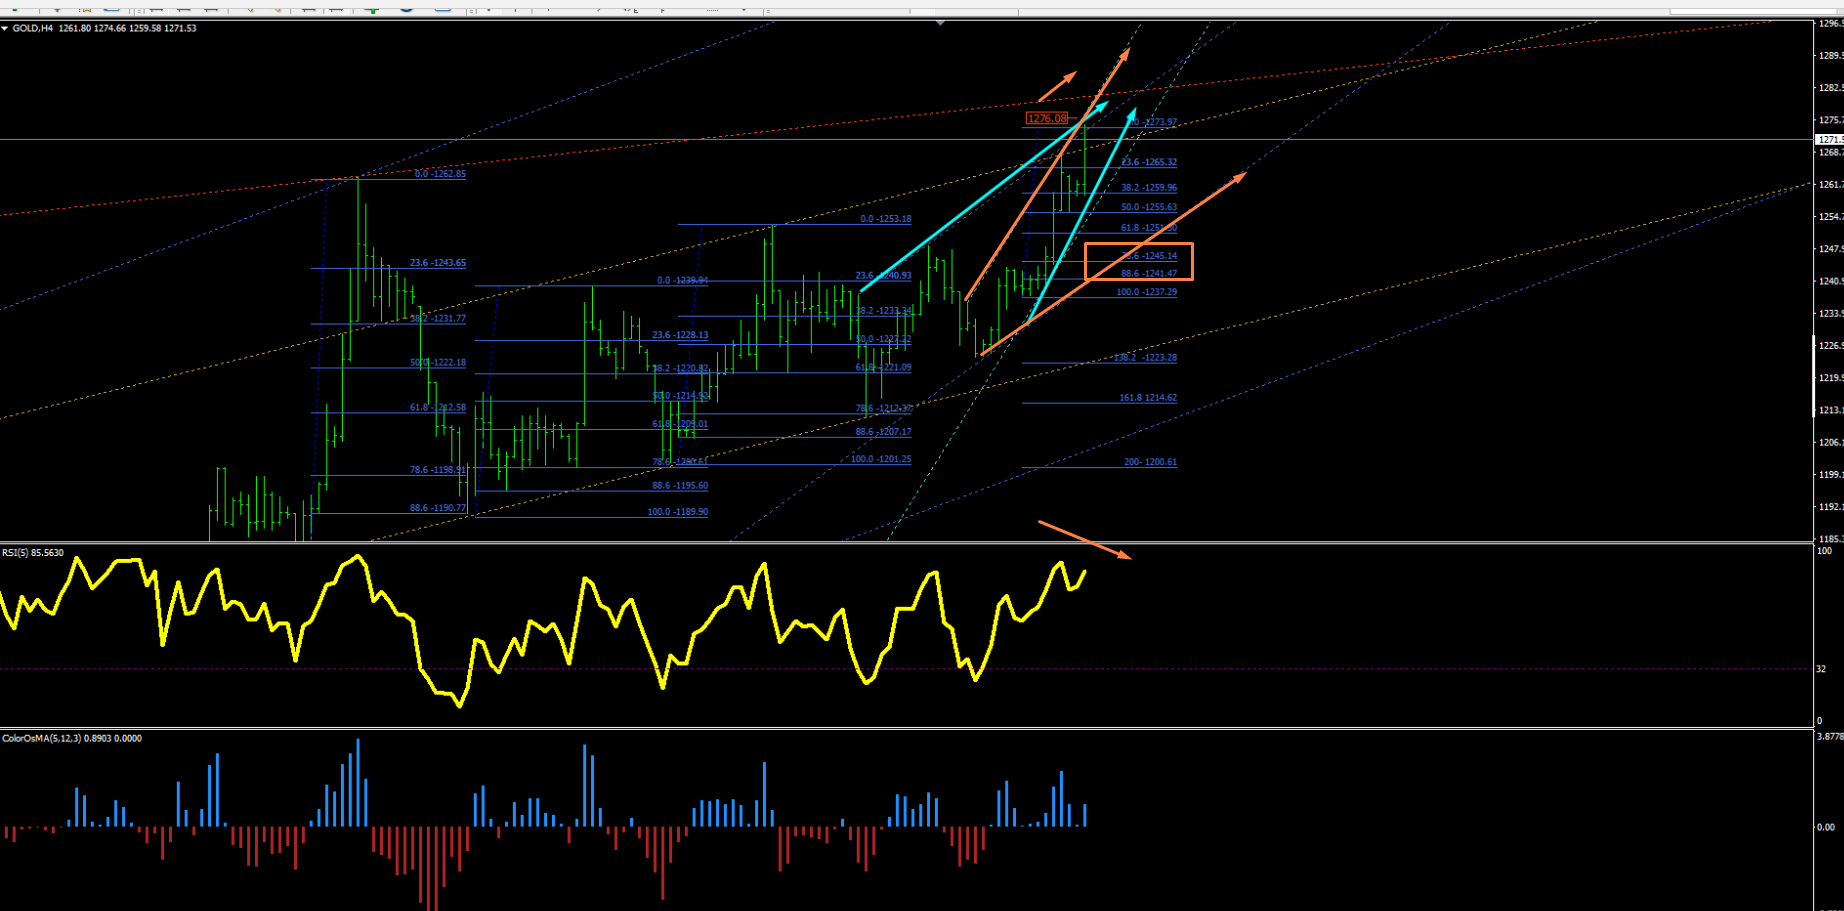Select Fibonacci label 100.0 -1189.90
Screen dimensions: 1844x911
point(677,512)
